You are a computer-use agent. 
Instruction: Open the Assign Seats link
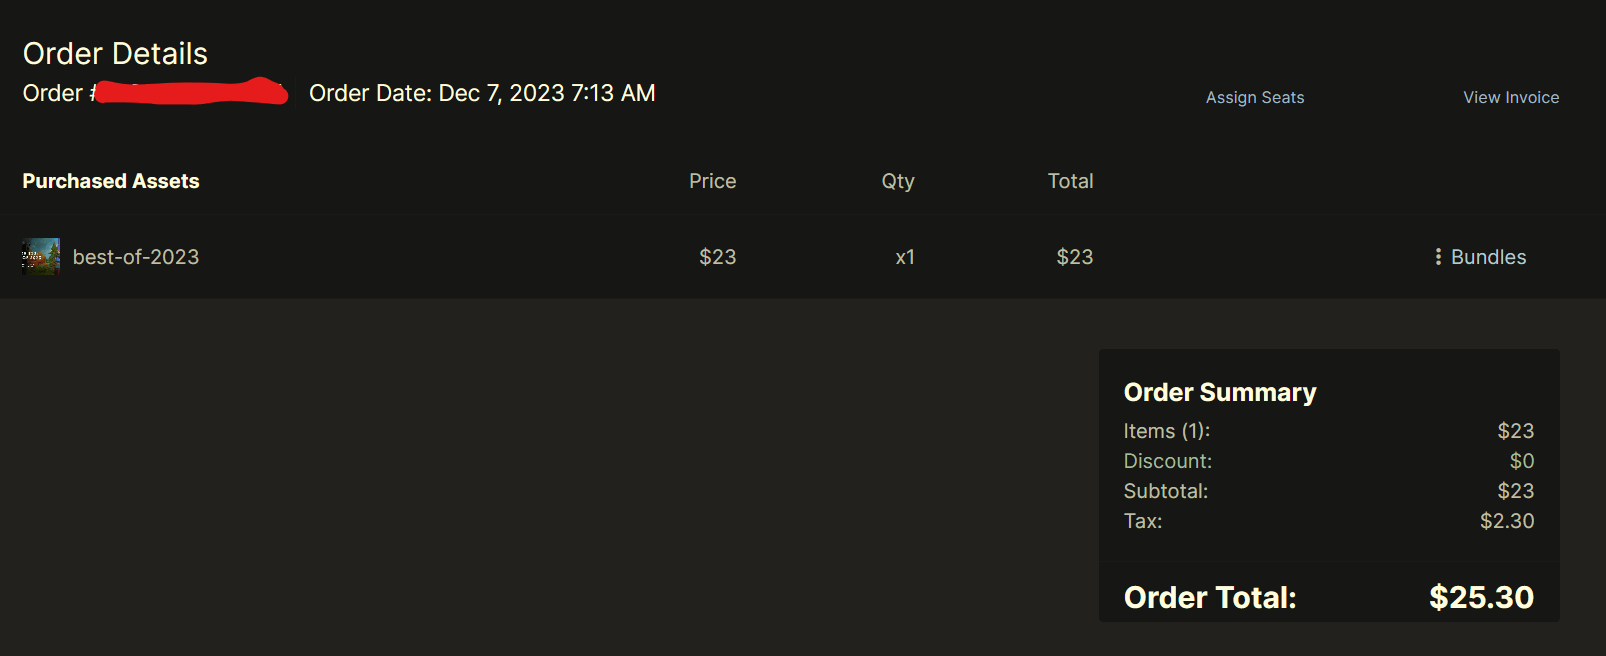pyautogui.click(x=1255, y=97)
